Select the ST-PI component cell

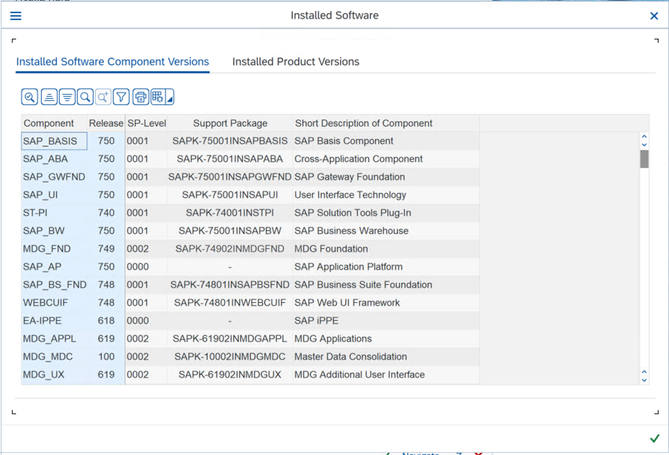pyautogui.click(x=54, y=213)
